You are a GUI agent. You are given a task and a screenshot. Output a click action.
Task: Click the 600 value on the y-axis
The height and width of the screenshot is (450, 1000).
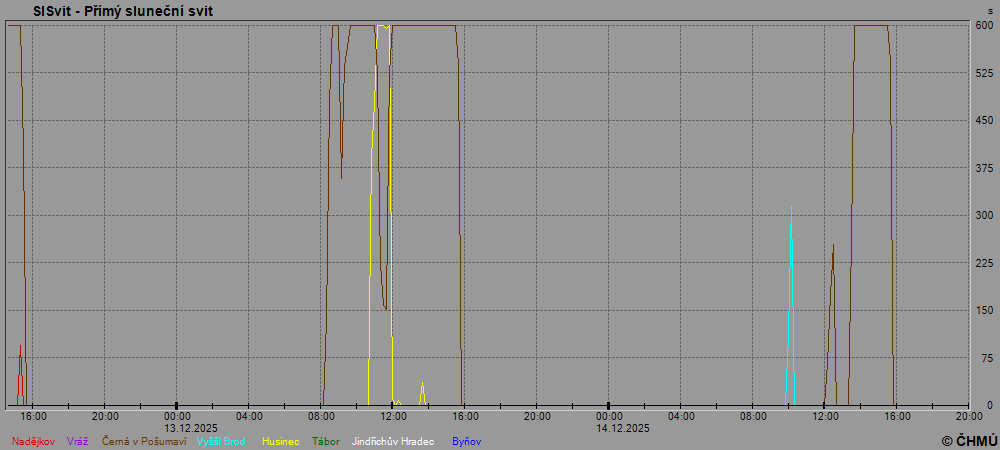pos(984,26)
